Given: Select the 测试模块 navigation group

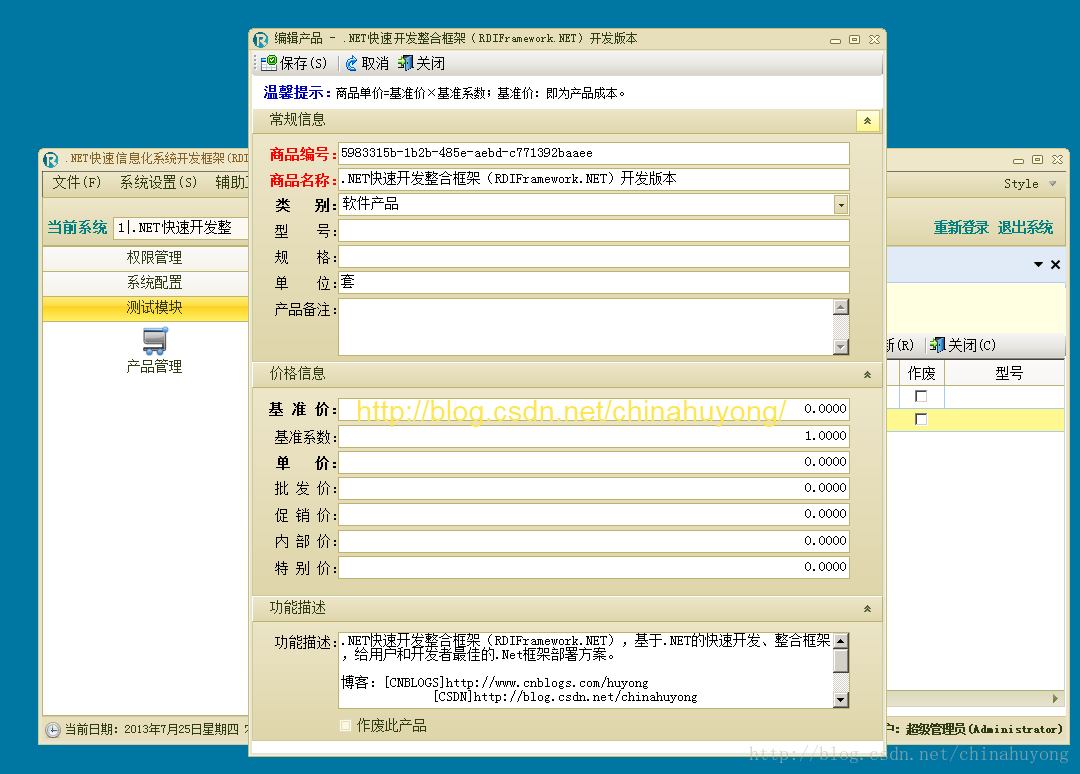Looking at the screenshot, I should (x=145, y=308).
